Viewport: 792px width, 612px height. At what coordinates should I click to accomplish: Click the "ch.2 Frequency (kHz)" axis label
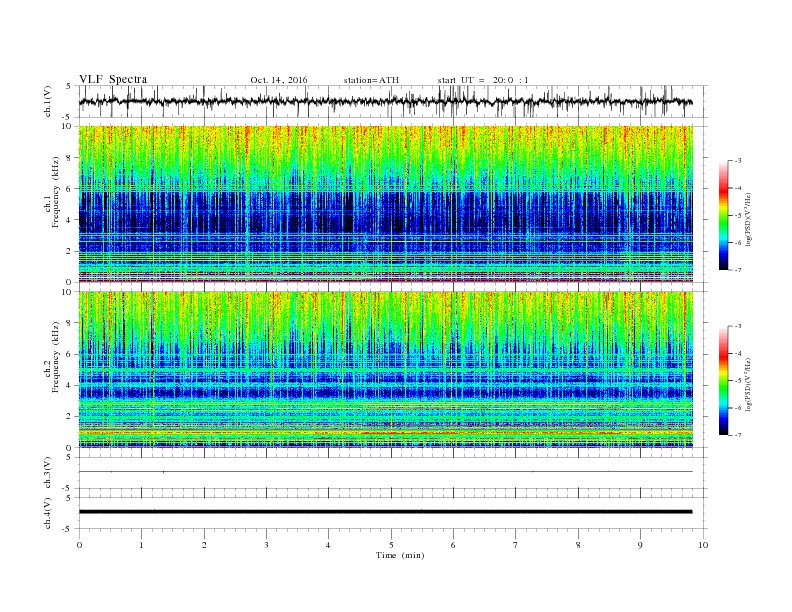(x=53, y=358)
